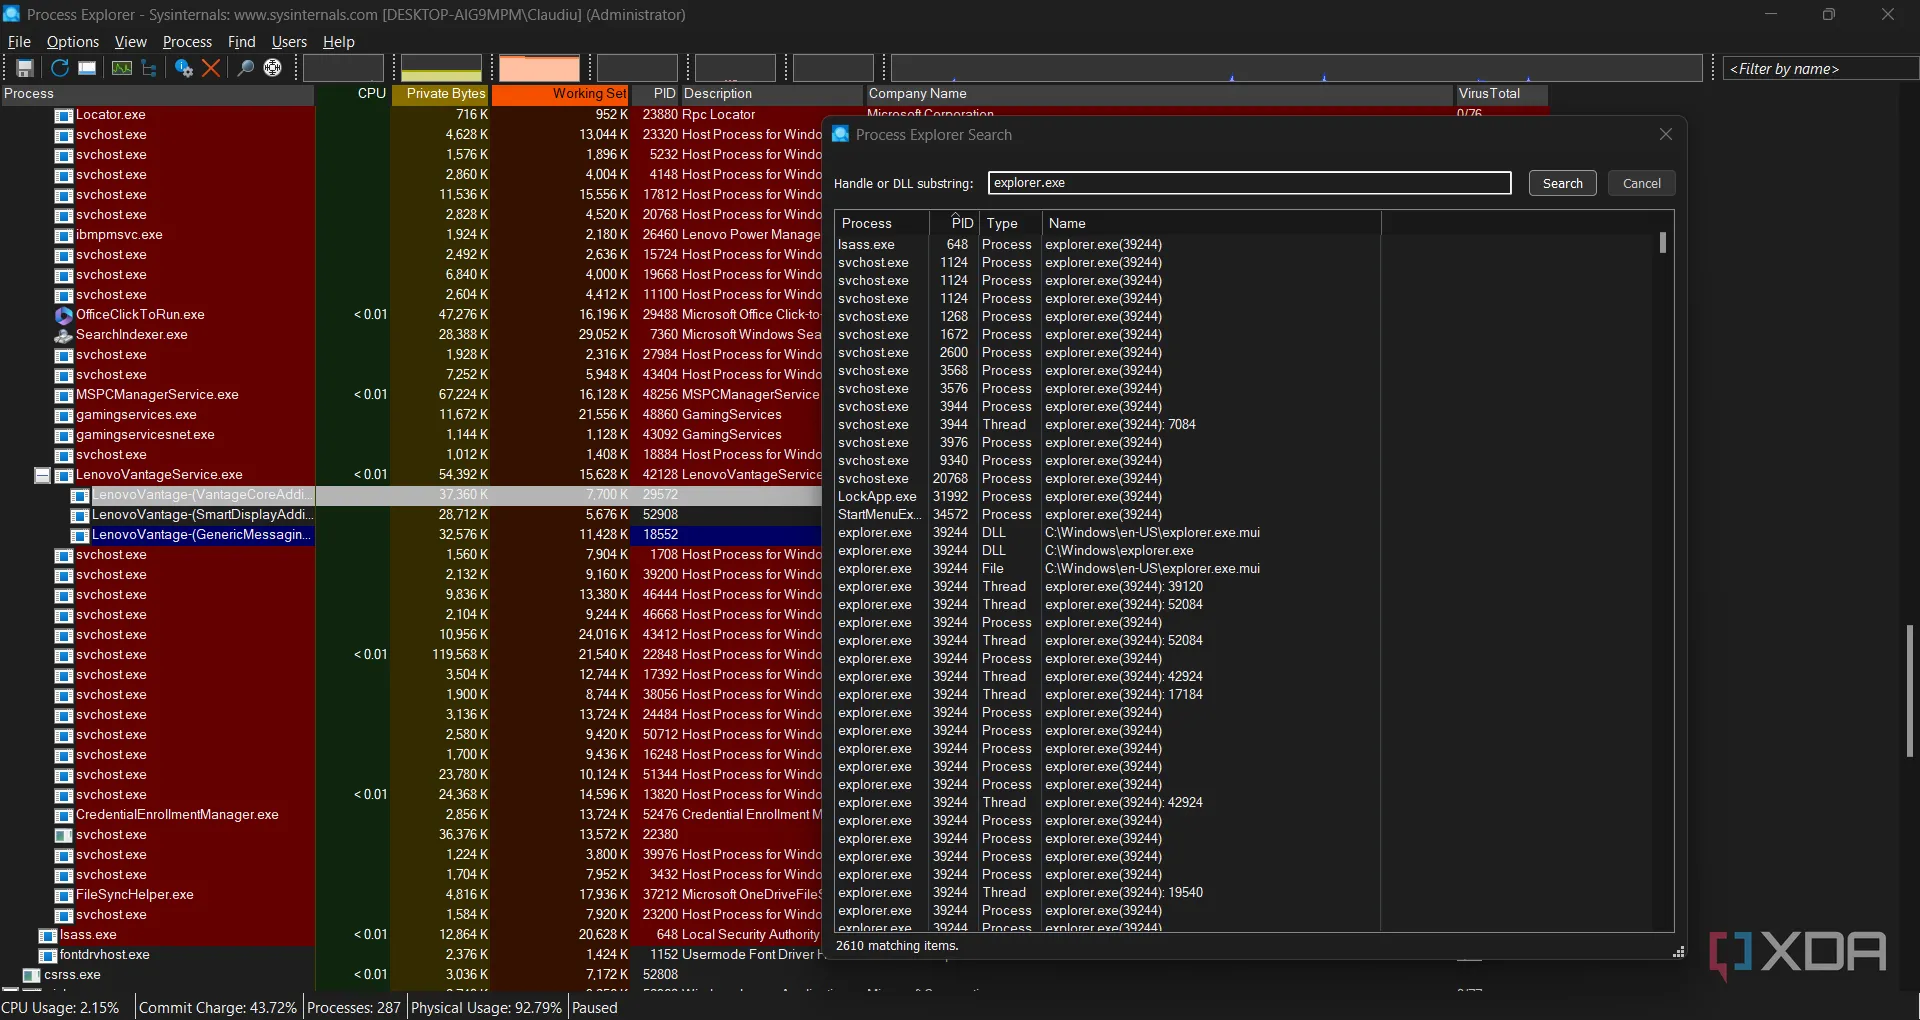Screen dimensions: 1920x1020
Task: Sort by the CPU column header
Action: (353, 94)
